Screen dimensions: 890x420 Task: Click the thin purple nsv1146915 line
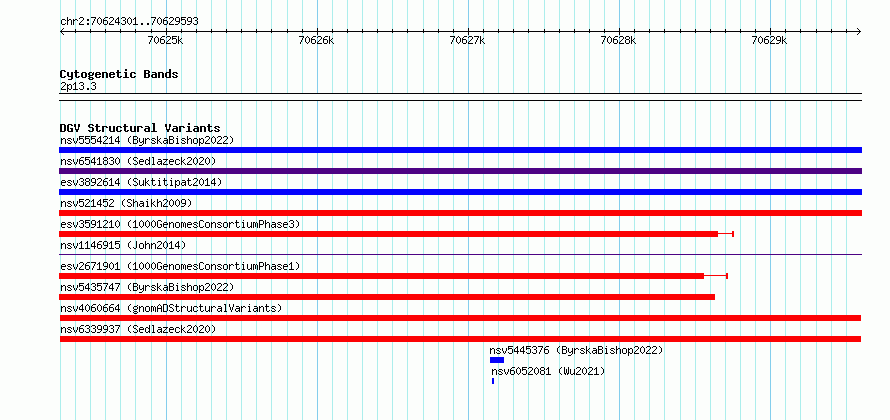pyautogui.click(x=460, y=255)
